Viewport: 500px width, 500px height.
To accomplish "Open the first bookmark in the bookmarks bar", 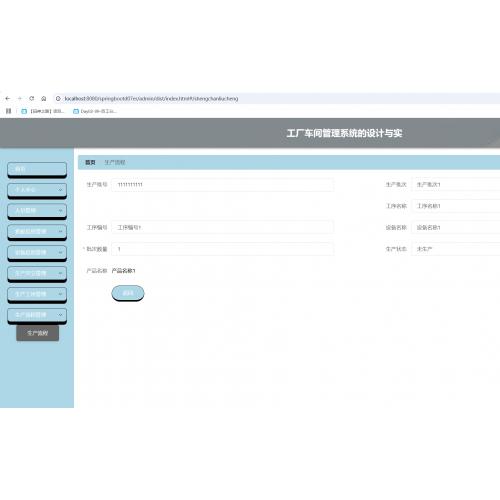I will pyautogui.click(x=42, y=111).
